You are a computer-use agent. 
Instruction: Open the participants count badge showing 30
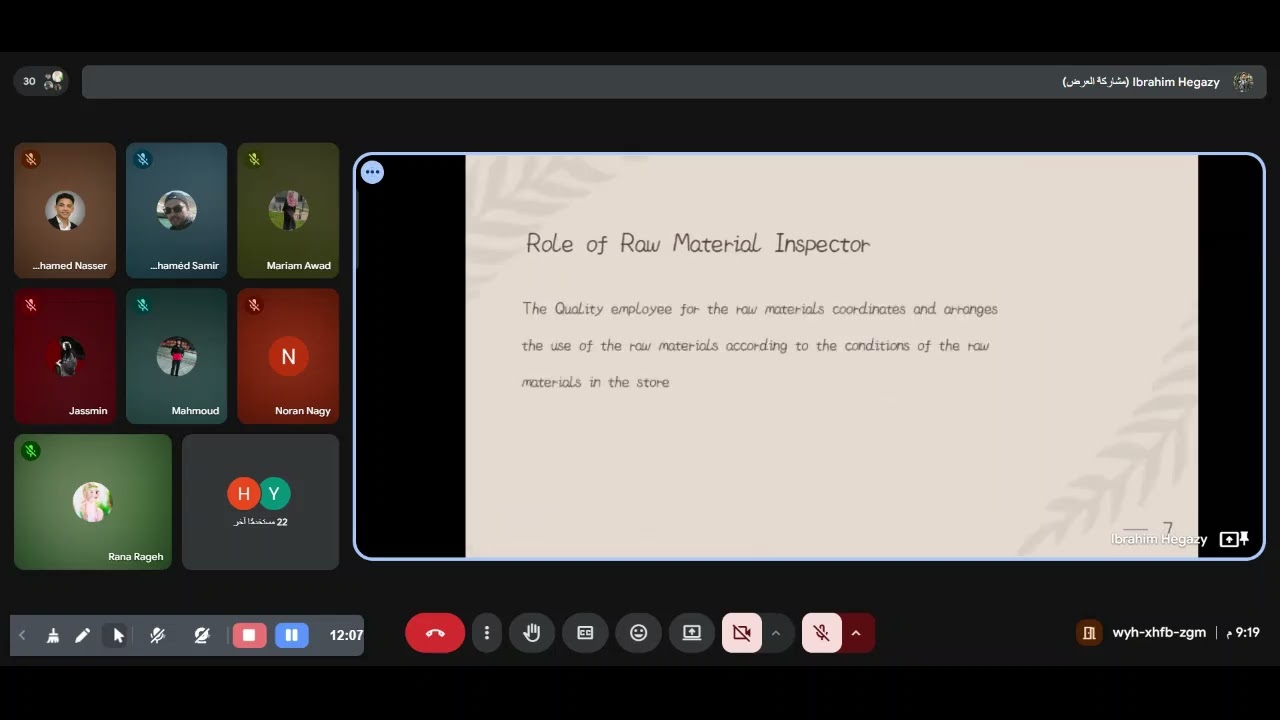coord(42,81)
